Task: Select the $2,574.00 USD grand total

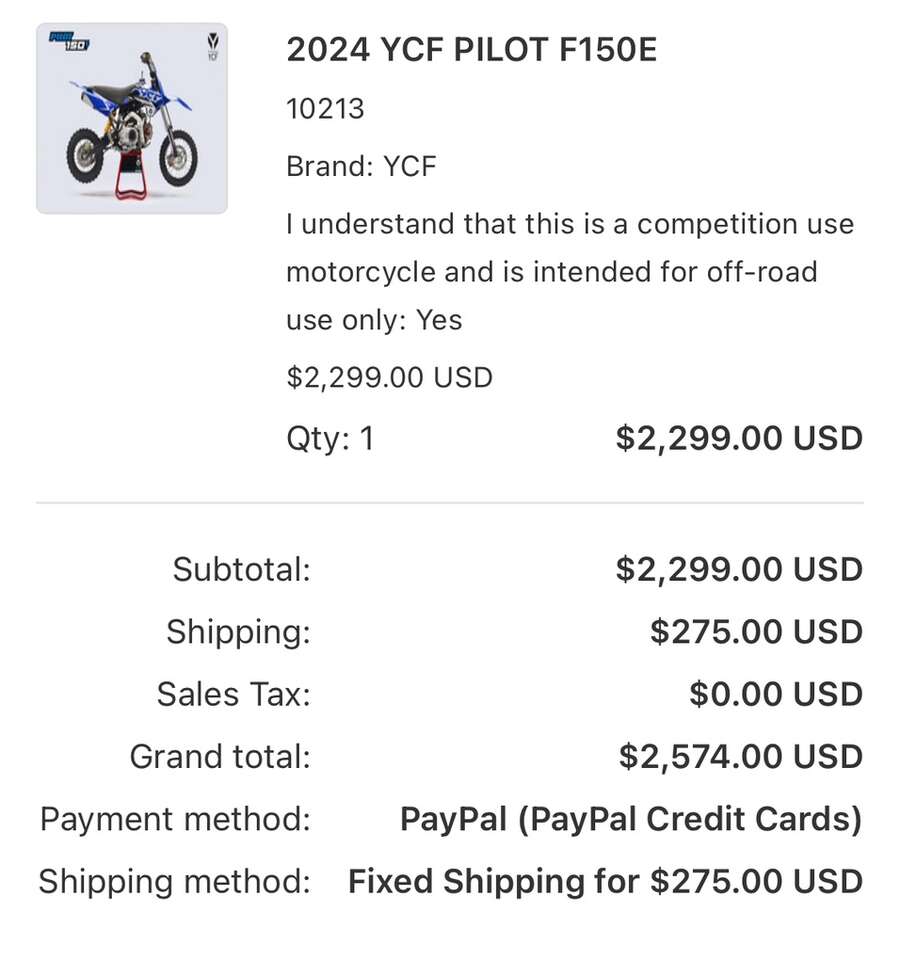Action: (740, 756)
